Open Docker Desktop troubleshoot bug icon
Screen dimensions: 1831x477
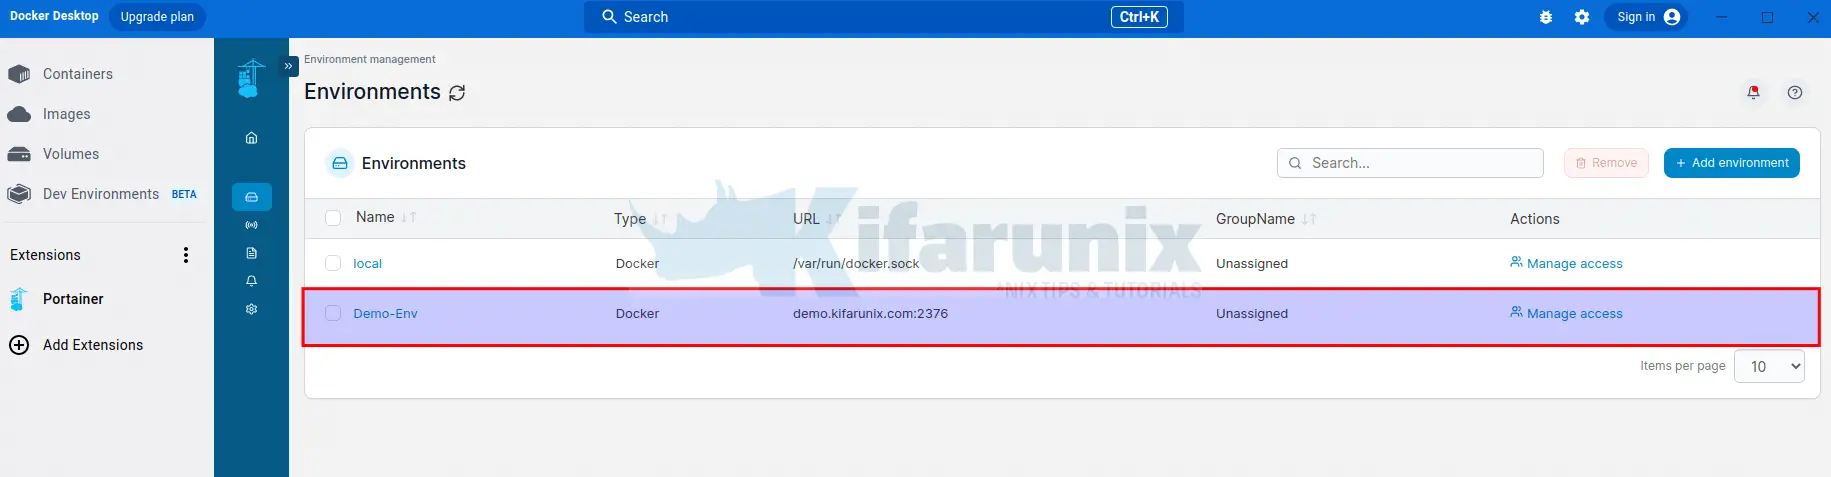(1546, 17)
